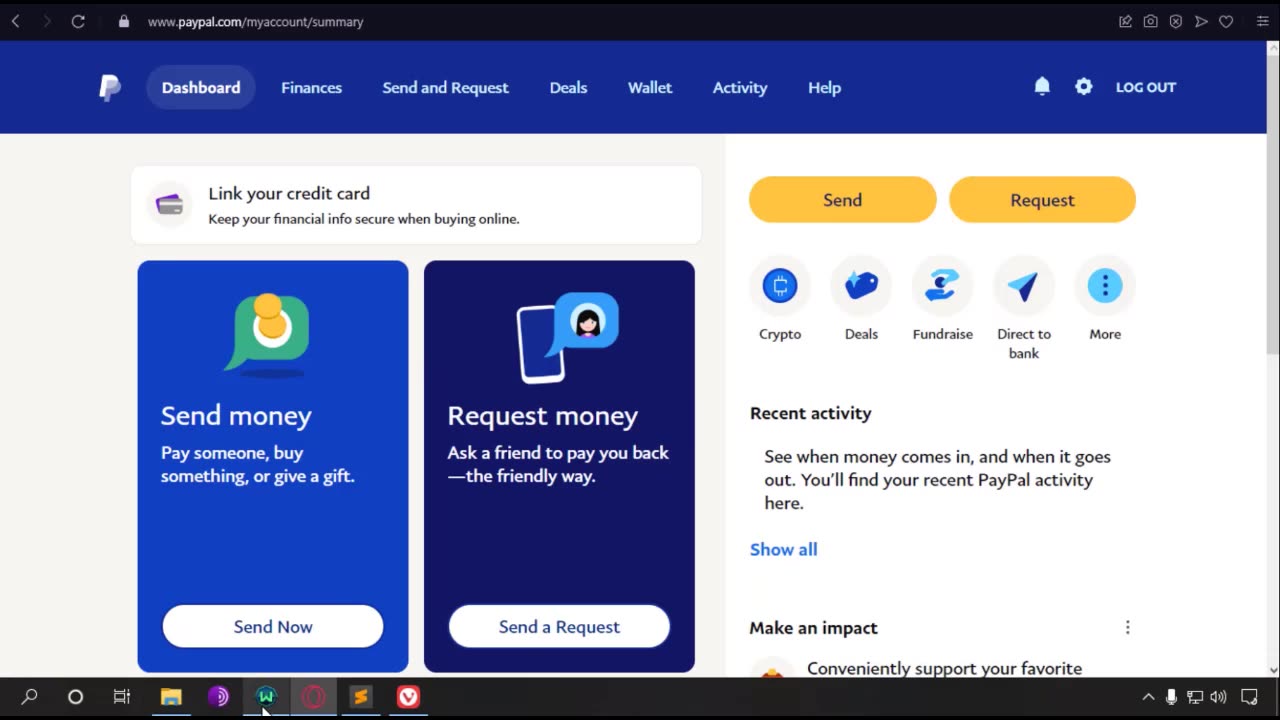Click the padlock site security icon
Screen dimensions: 1280x720
point(124,21)
